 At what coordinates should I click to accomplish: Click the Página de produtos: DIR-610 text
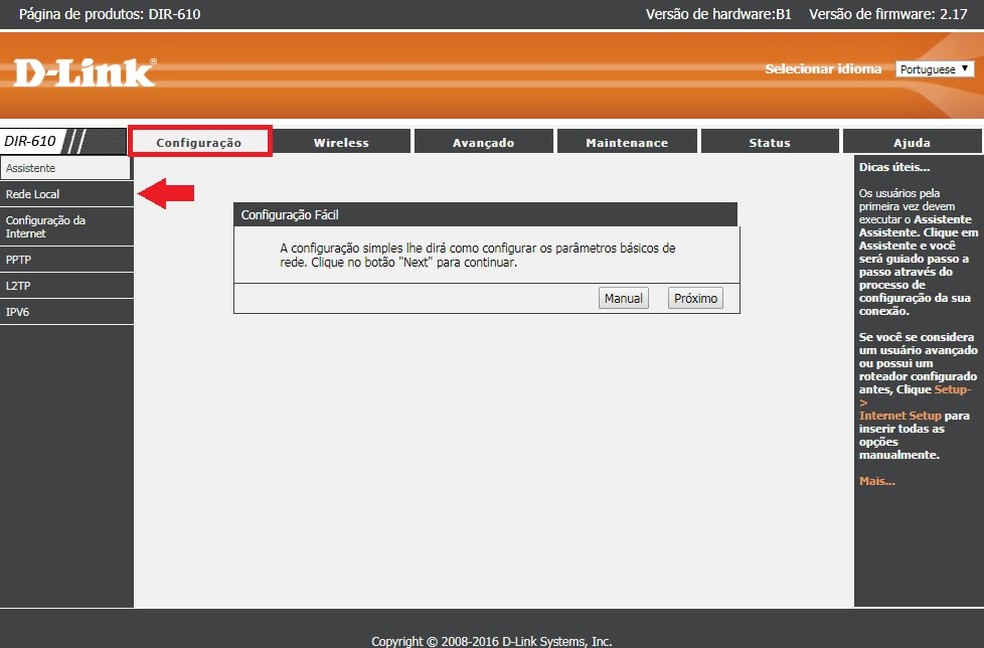pyautogui.click(x=110, y=14)
